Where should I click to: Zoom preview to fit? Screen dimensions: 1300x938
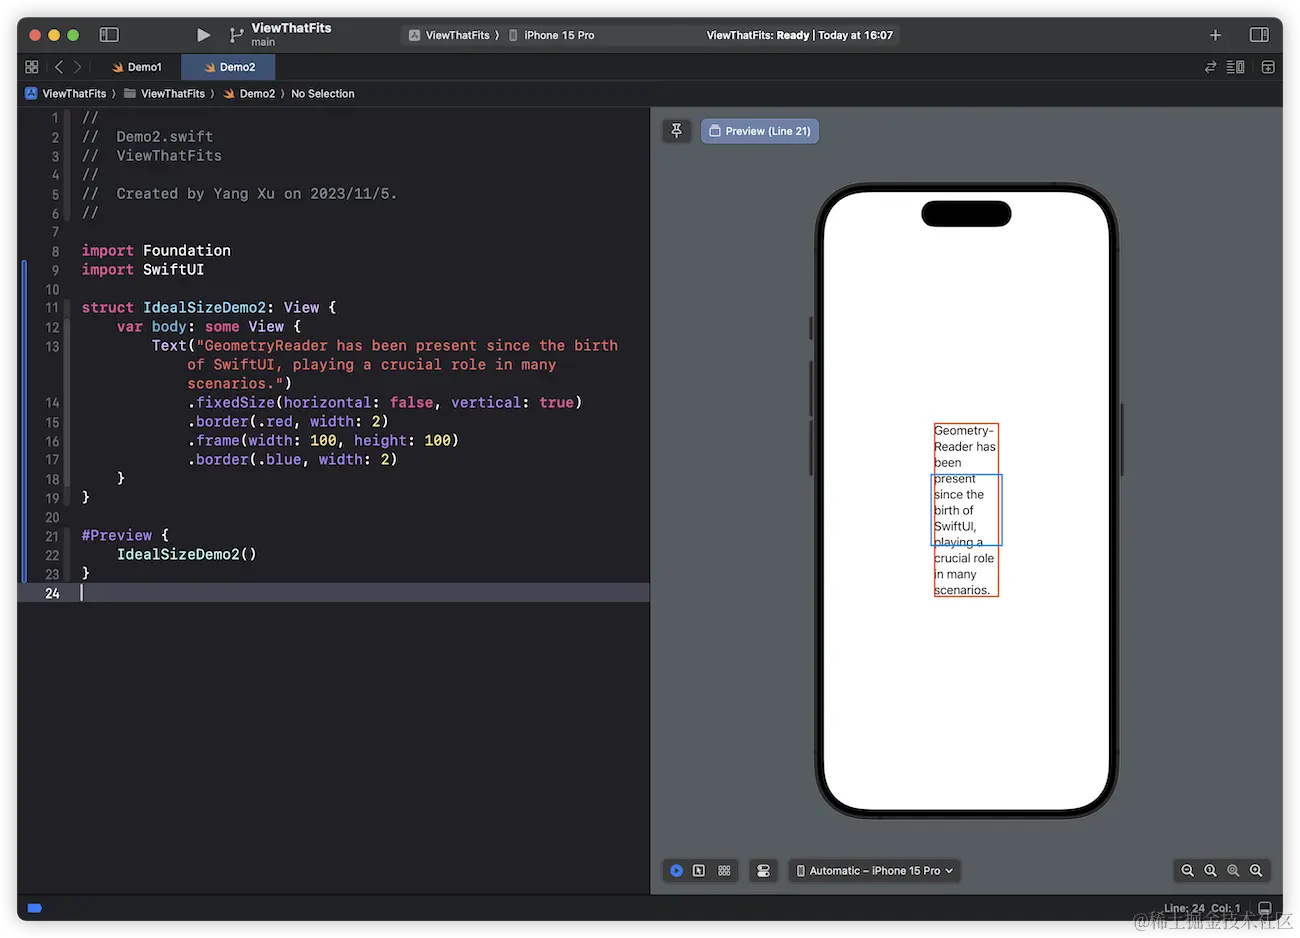point(1233,871)
